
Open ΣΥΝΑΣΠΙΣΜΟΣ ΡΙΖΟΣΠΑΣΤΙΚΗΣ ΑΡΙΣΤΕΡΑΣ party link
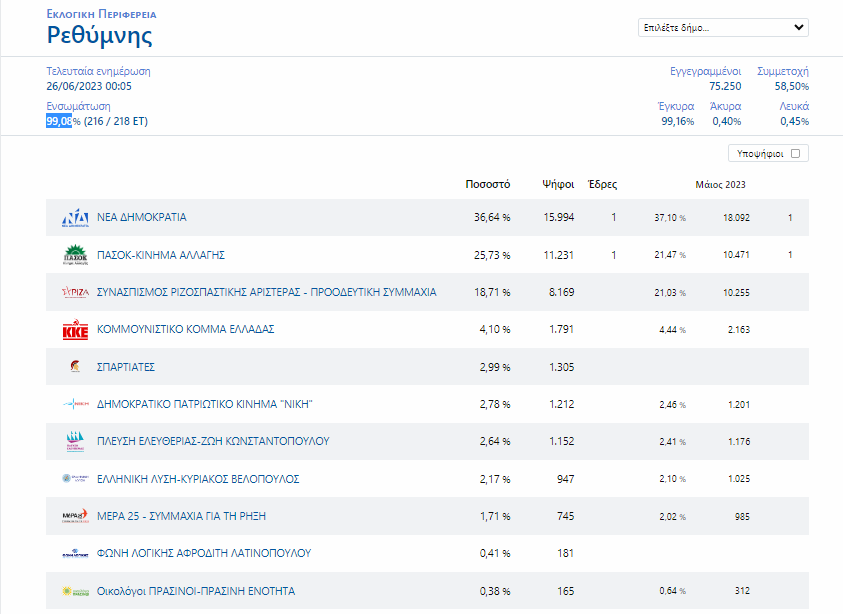pyautogui.click(x=267, y=292)
